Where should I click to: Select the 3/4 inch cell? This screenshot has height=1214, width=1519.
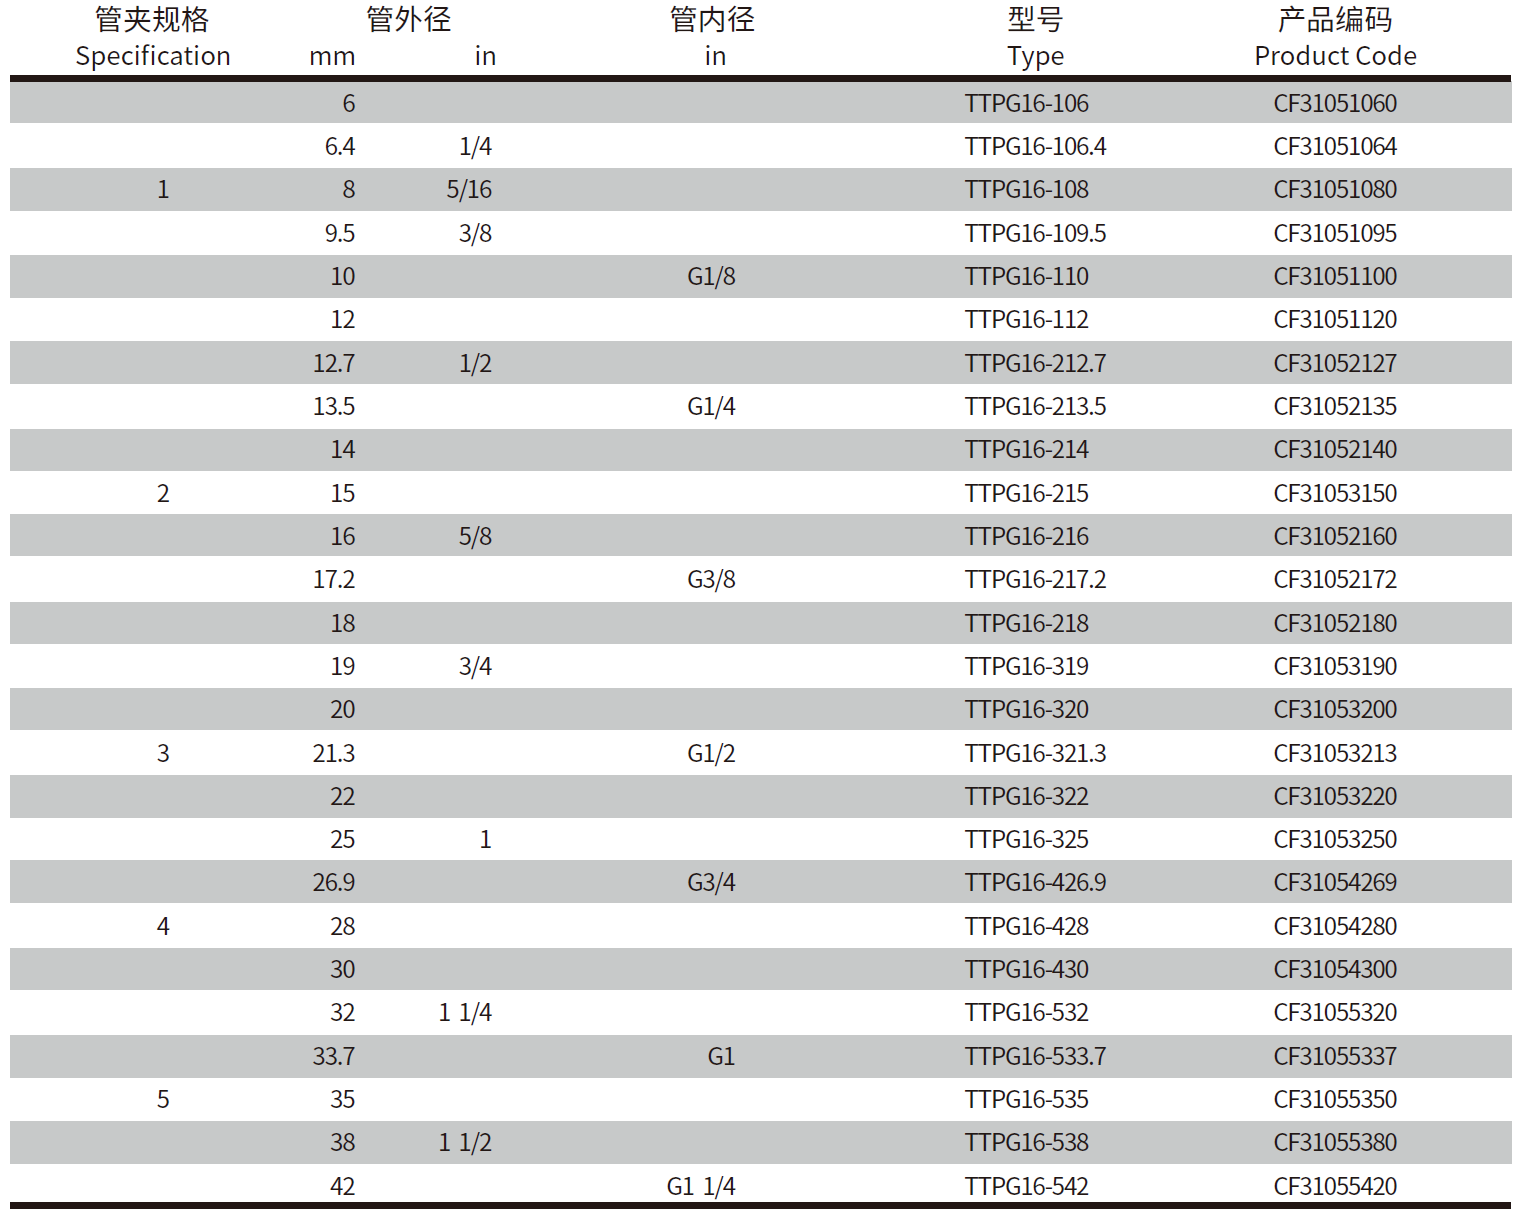coord(475,666)
